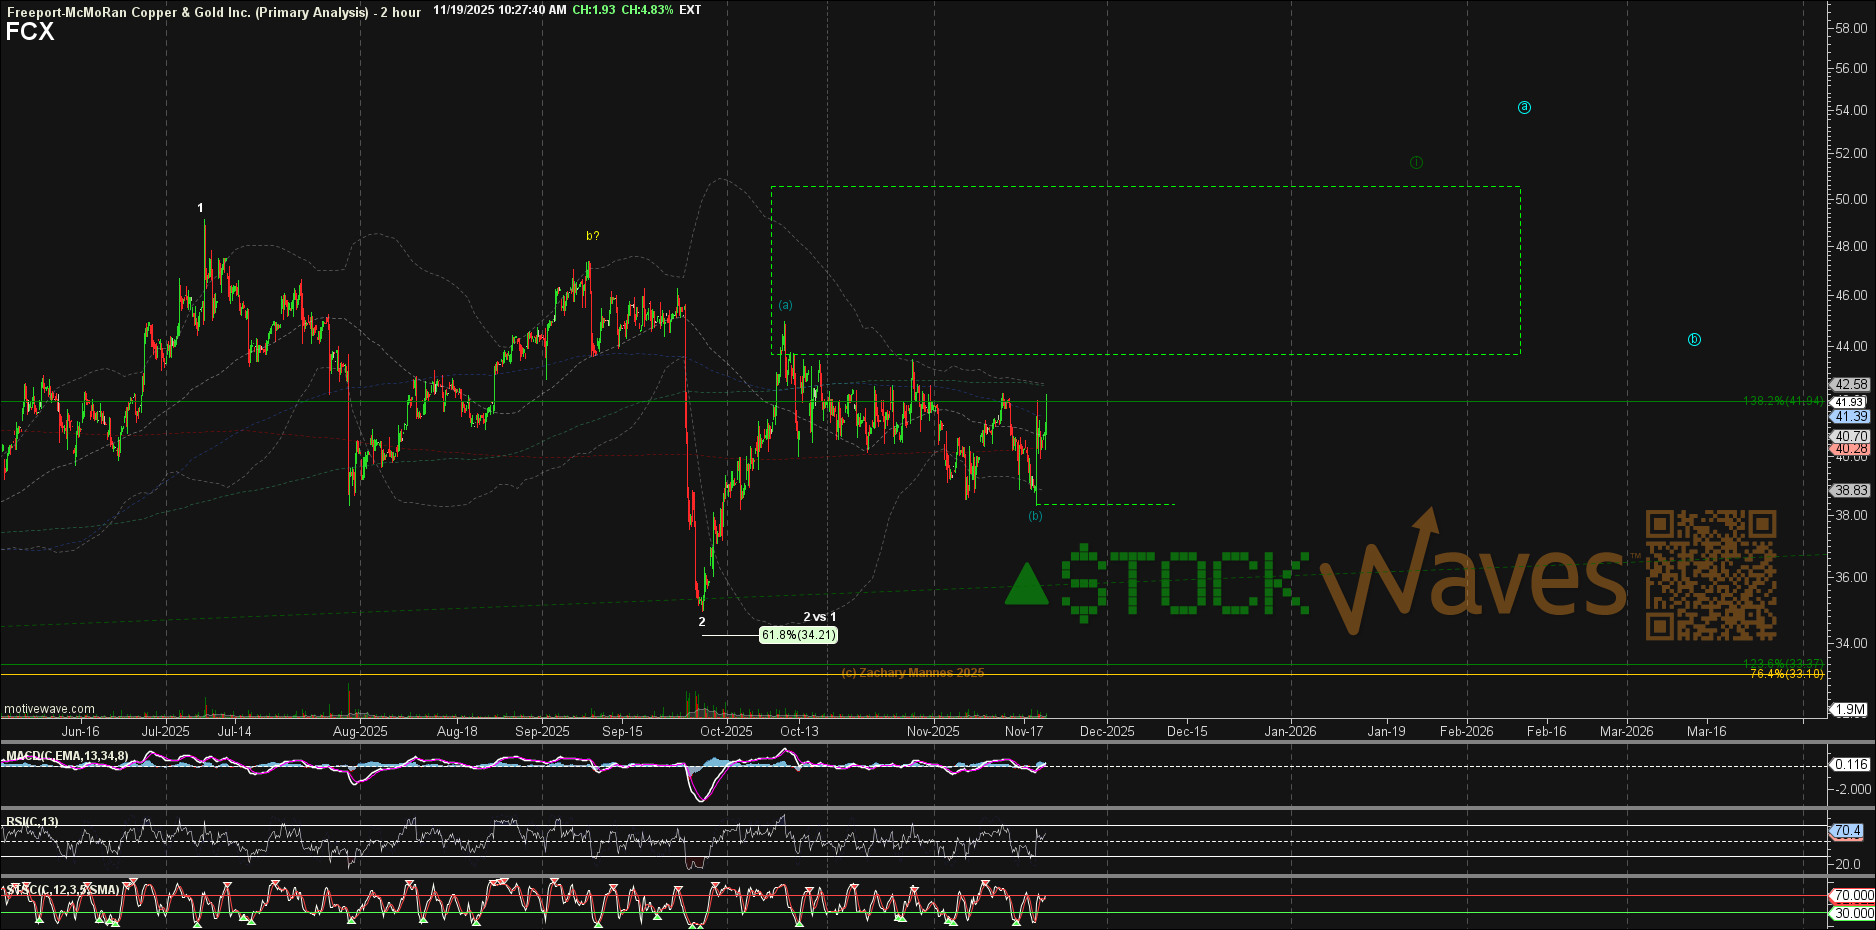Select the circled 'a' wave marker

tap(1524, 108)
